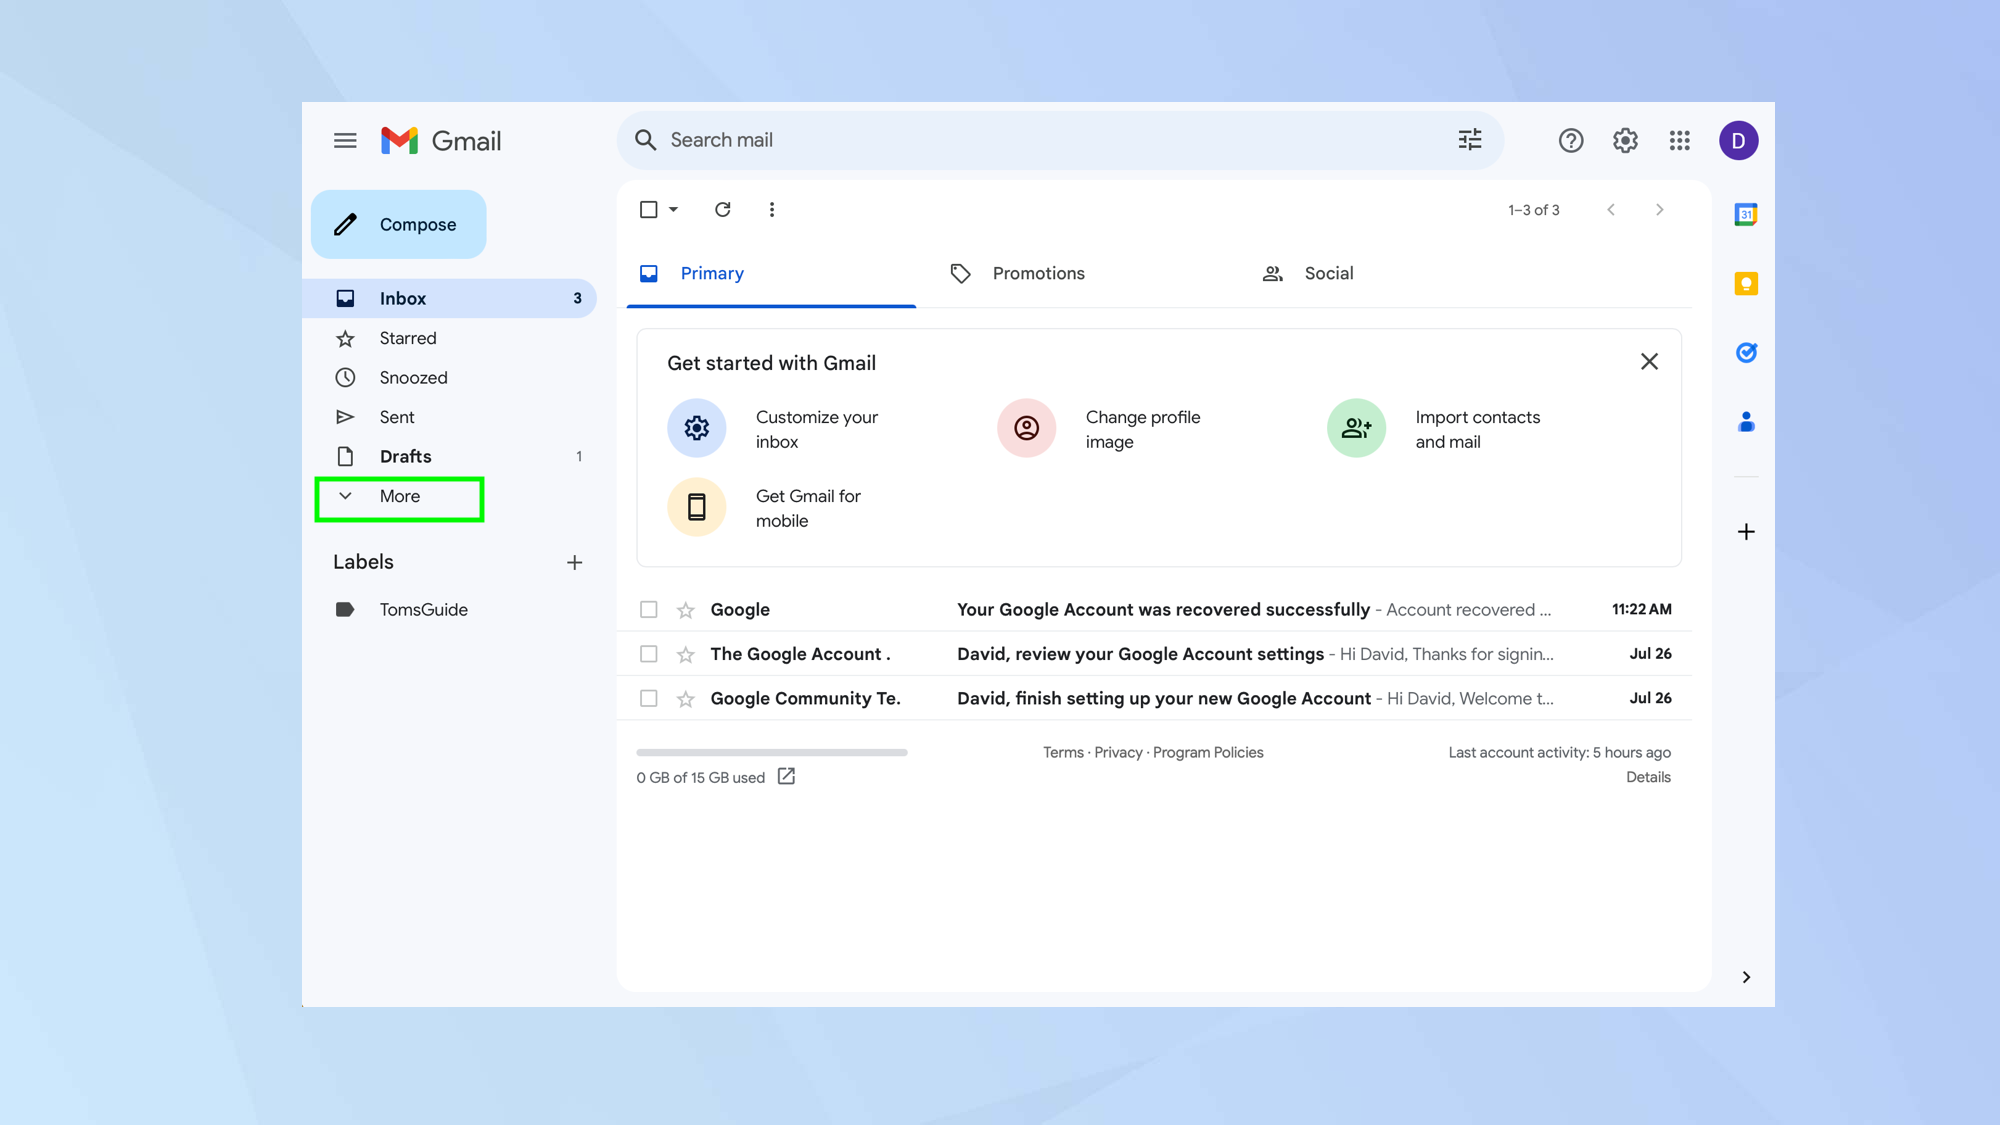
Task: Click the search magnifier icon
Action: point(646,140)
